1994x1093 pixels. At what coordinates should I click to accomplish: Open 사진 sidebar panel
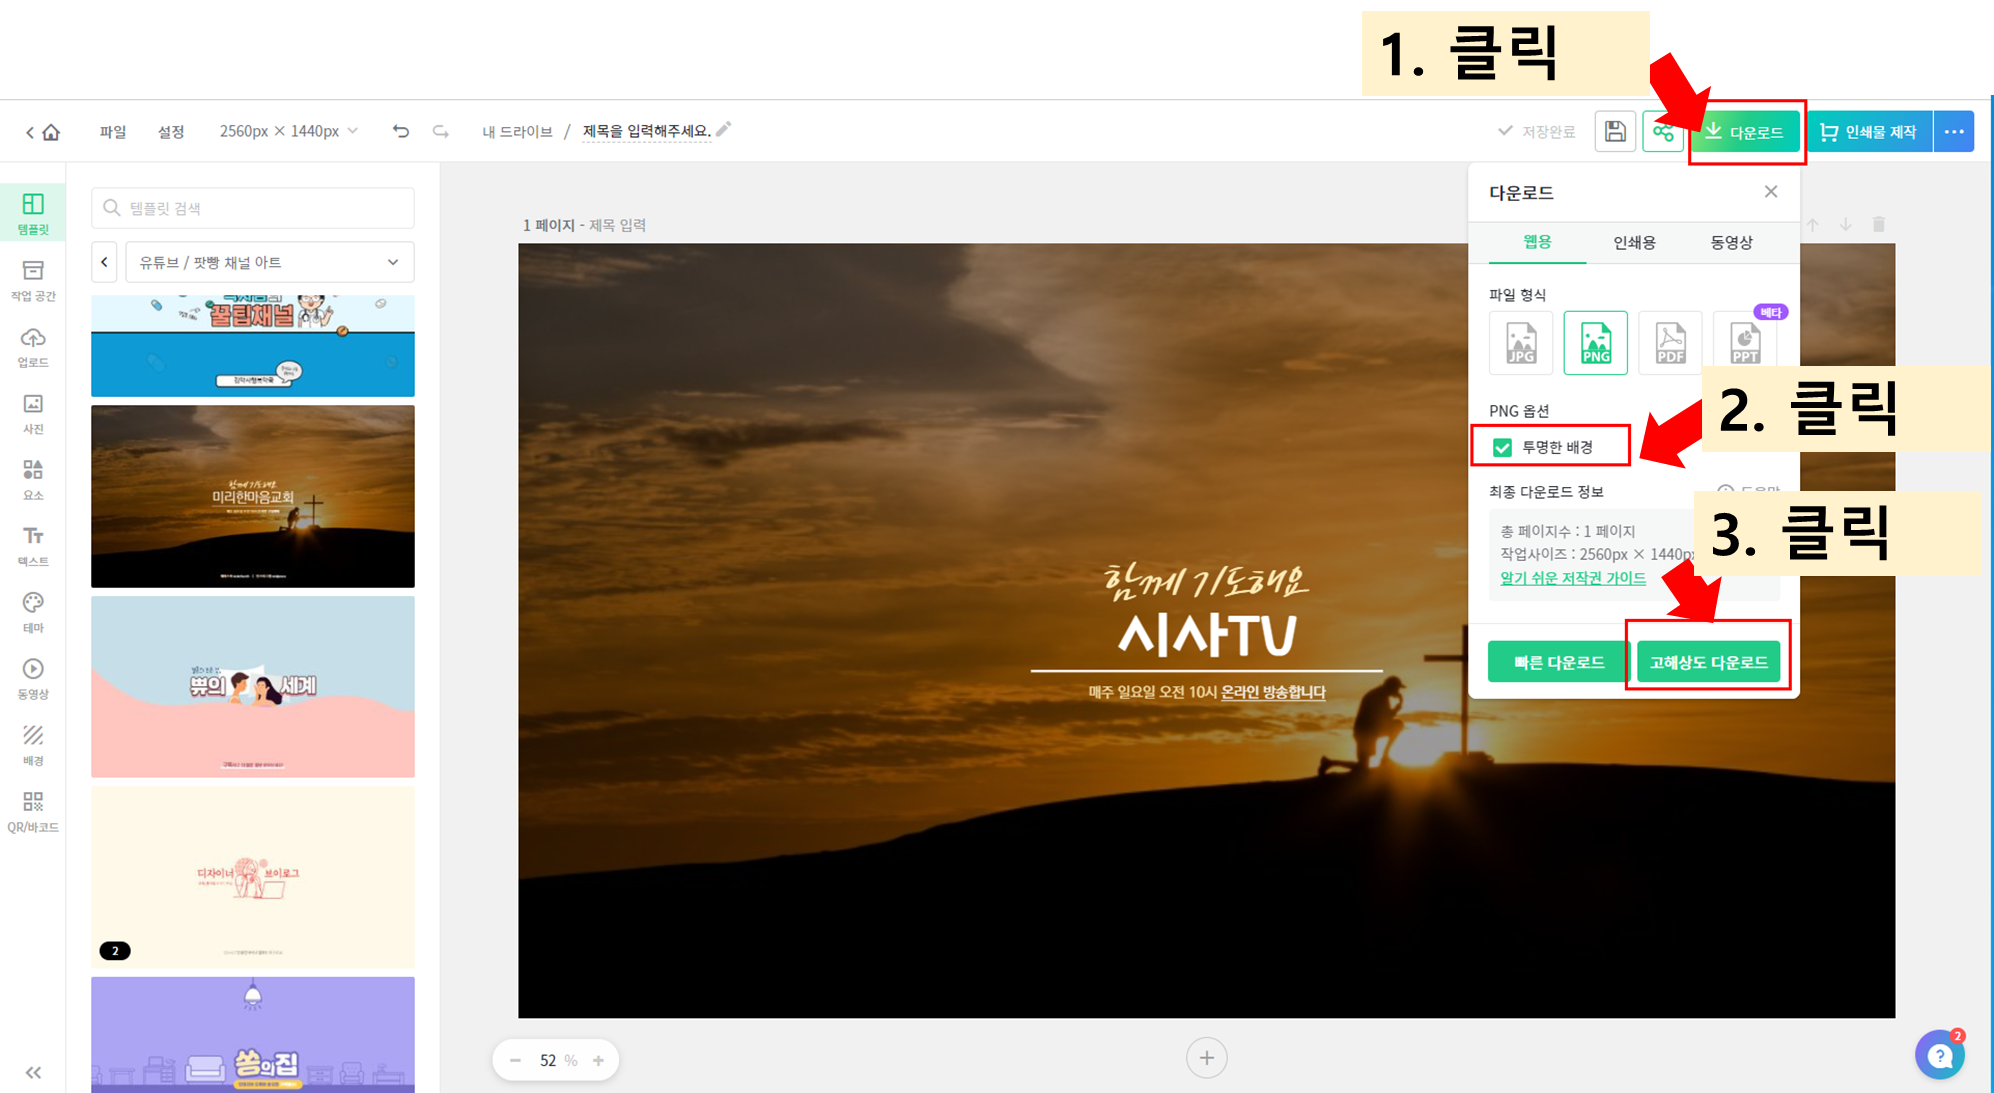point(33,414)
